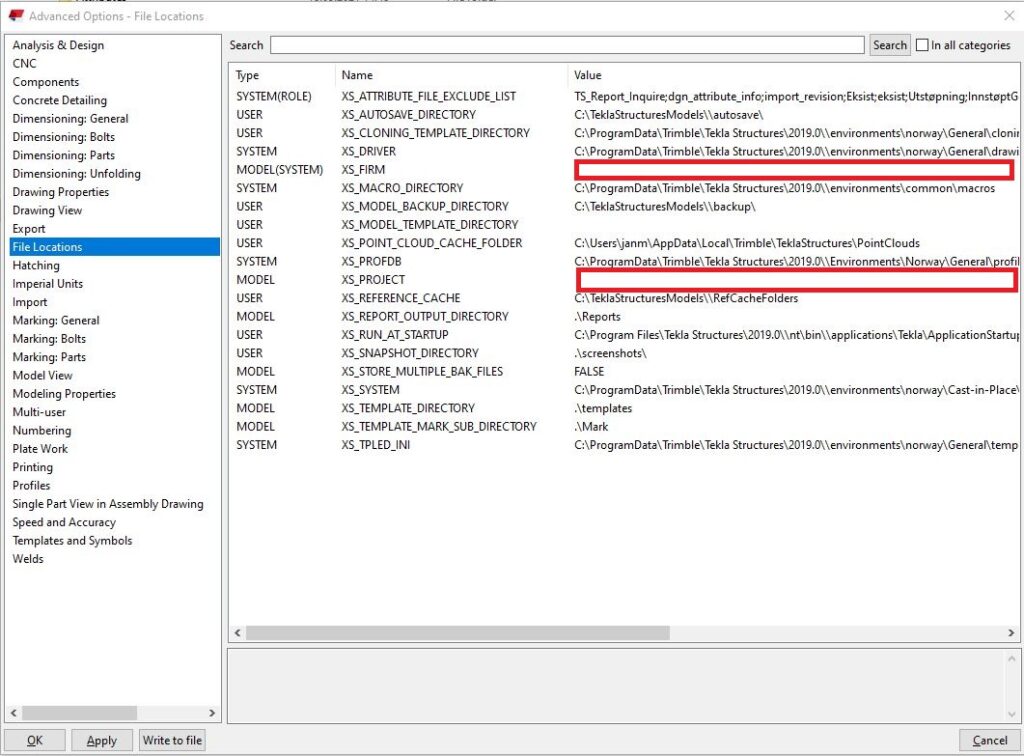
Task: Click into the Search text field
Action: [x=566, y=45]
